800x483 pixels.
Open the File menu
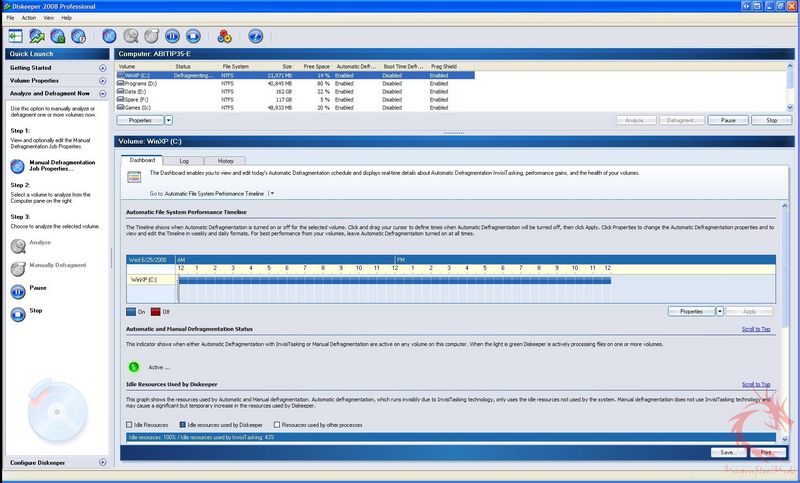click(x=10, y=18)
